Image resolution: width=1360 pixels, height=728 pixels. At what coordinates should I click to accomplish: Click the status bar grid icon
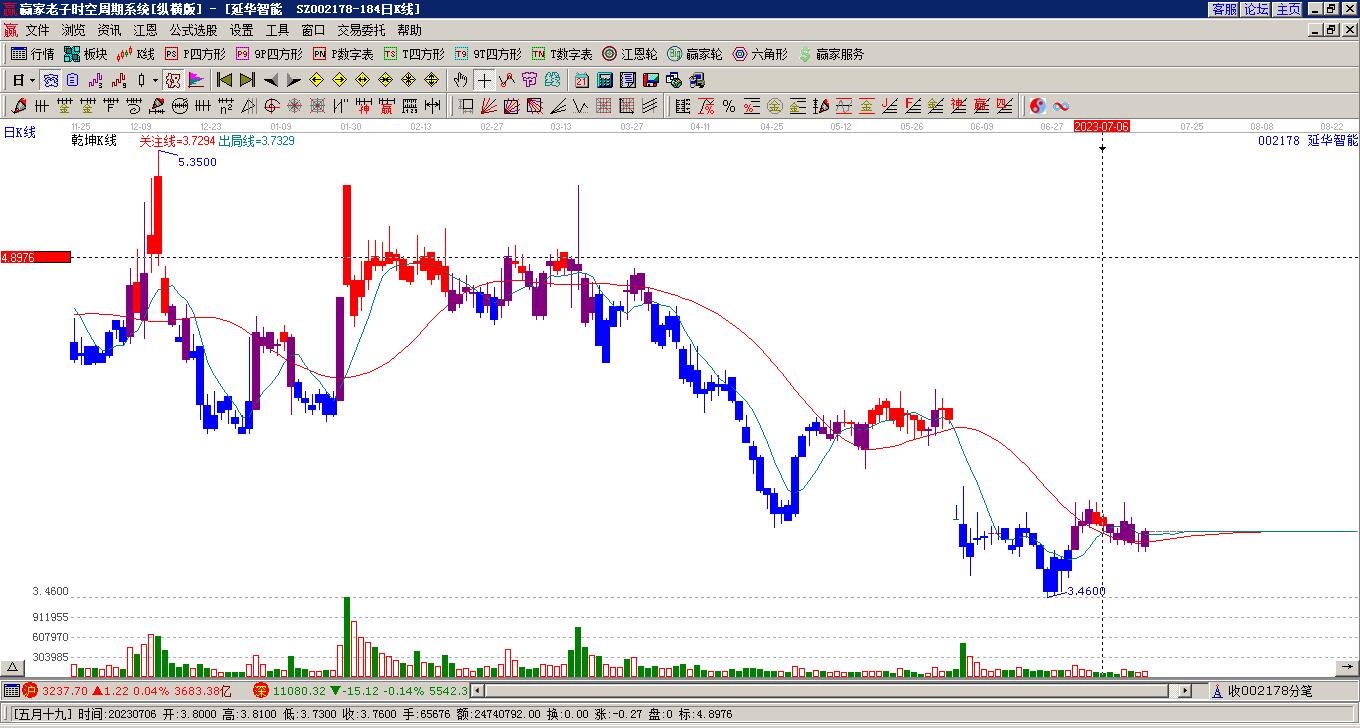coord(11,690)
